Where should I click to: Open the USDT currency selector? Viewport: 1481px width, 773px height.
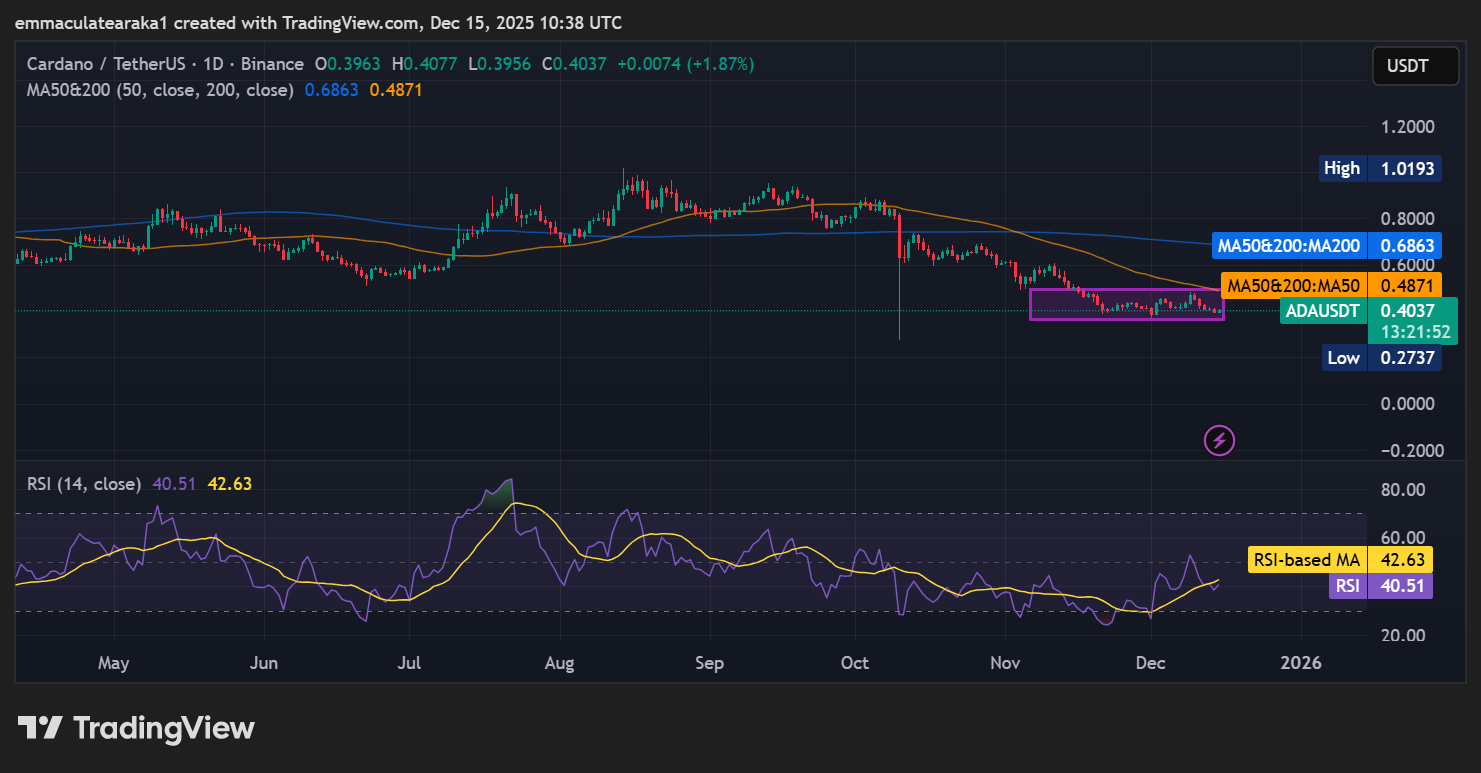click(x=1407, y=66)
